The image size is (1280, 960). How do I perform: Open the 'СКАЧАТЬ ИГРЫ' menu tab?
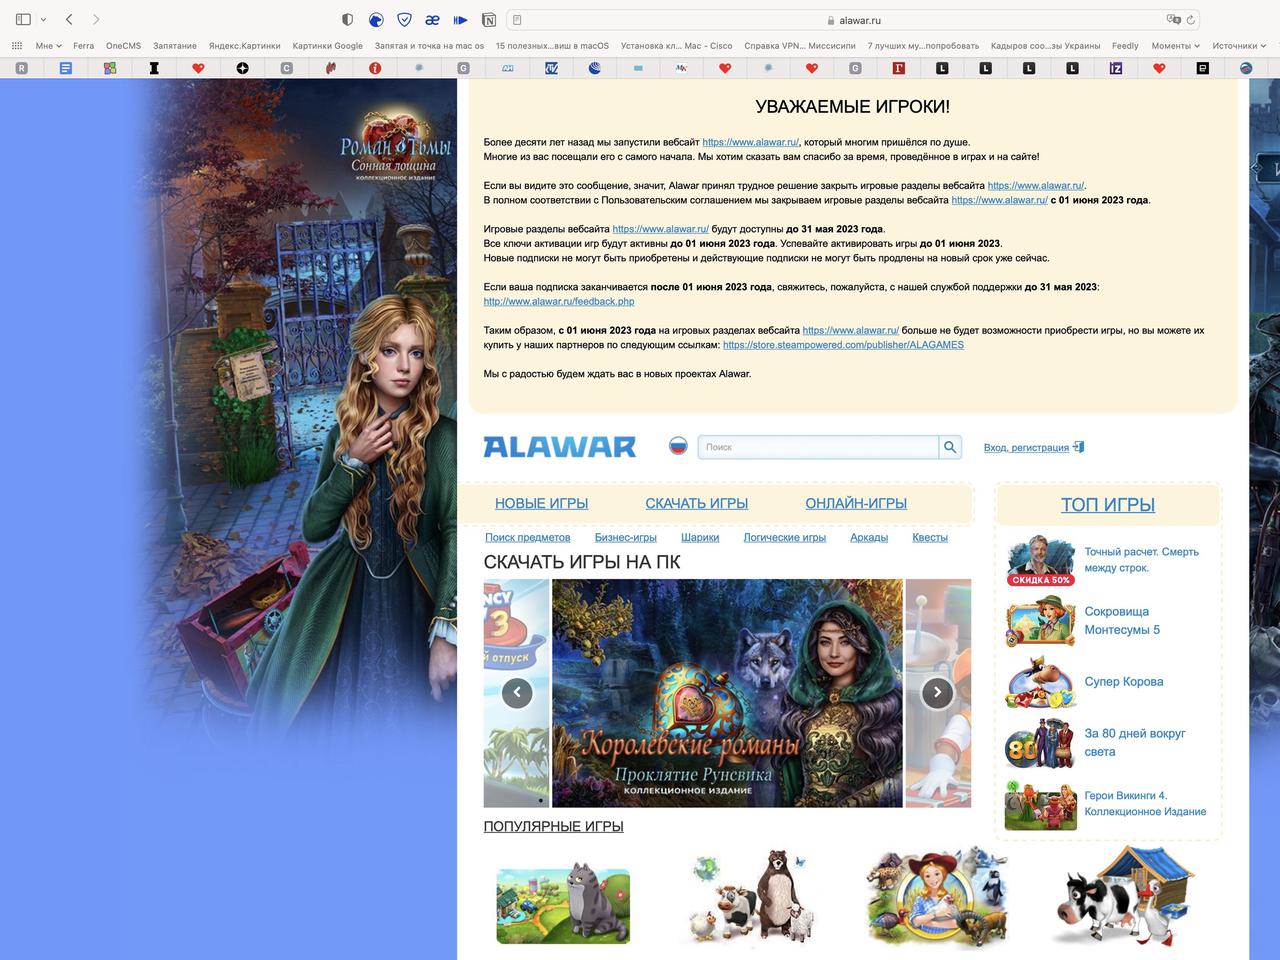coord(697,503)
